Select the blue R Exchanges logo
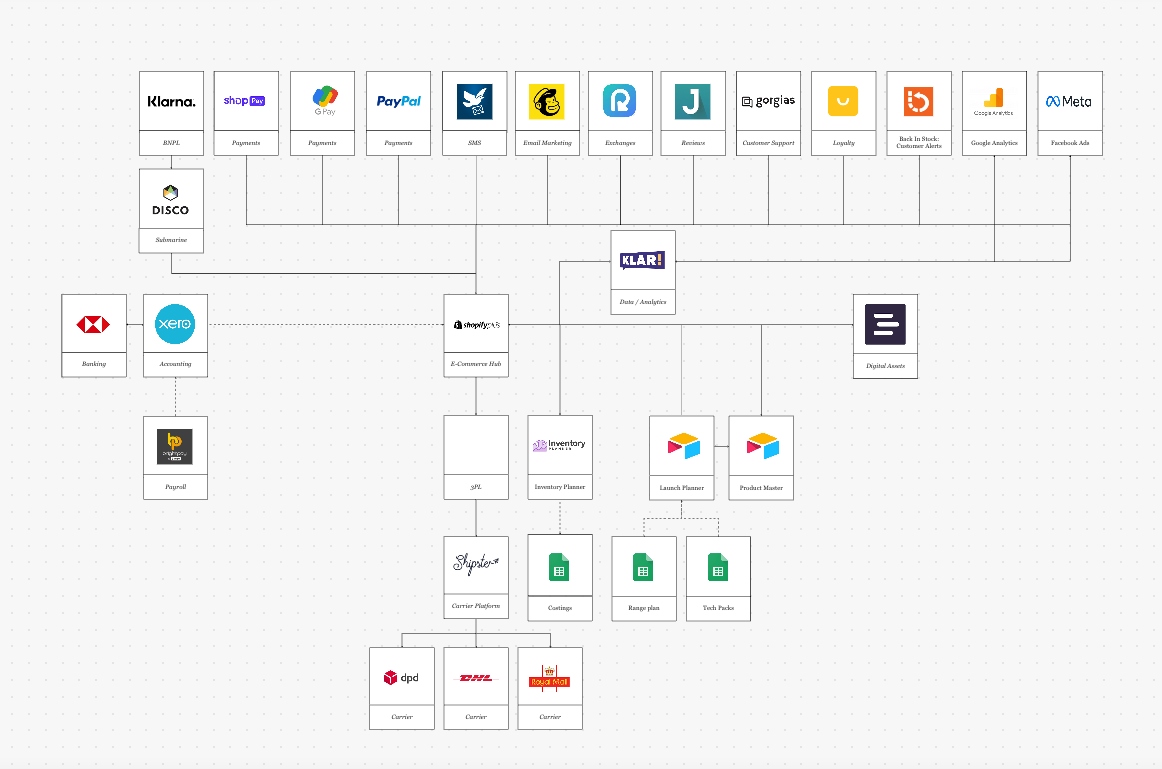This screenshot has height=769, width=1162. (620, 101)
